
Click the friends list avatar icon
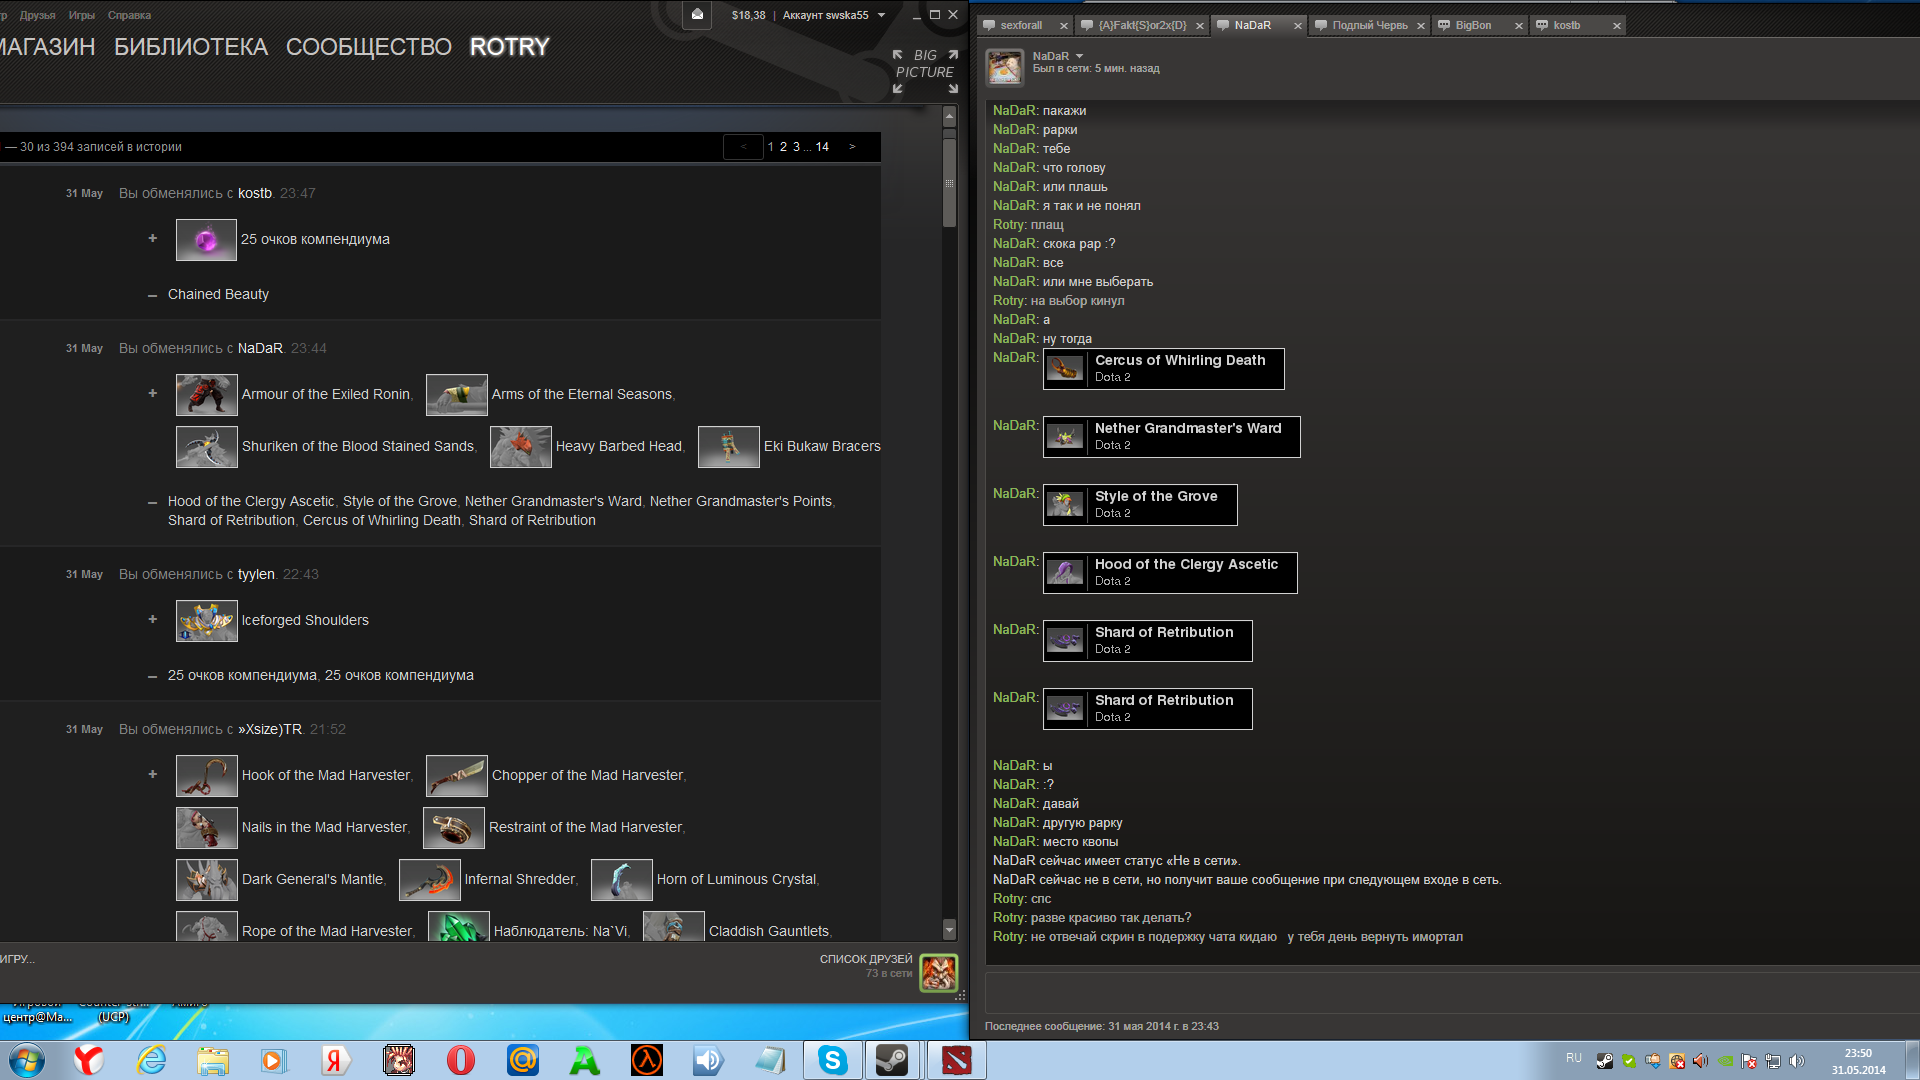click(938, 972)
